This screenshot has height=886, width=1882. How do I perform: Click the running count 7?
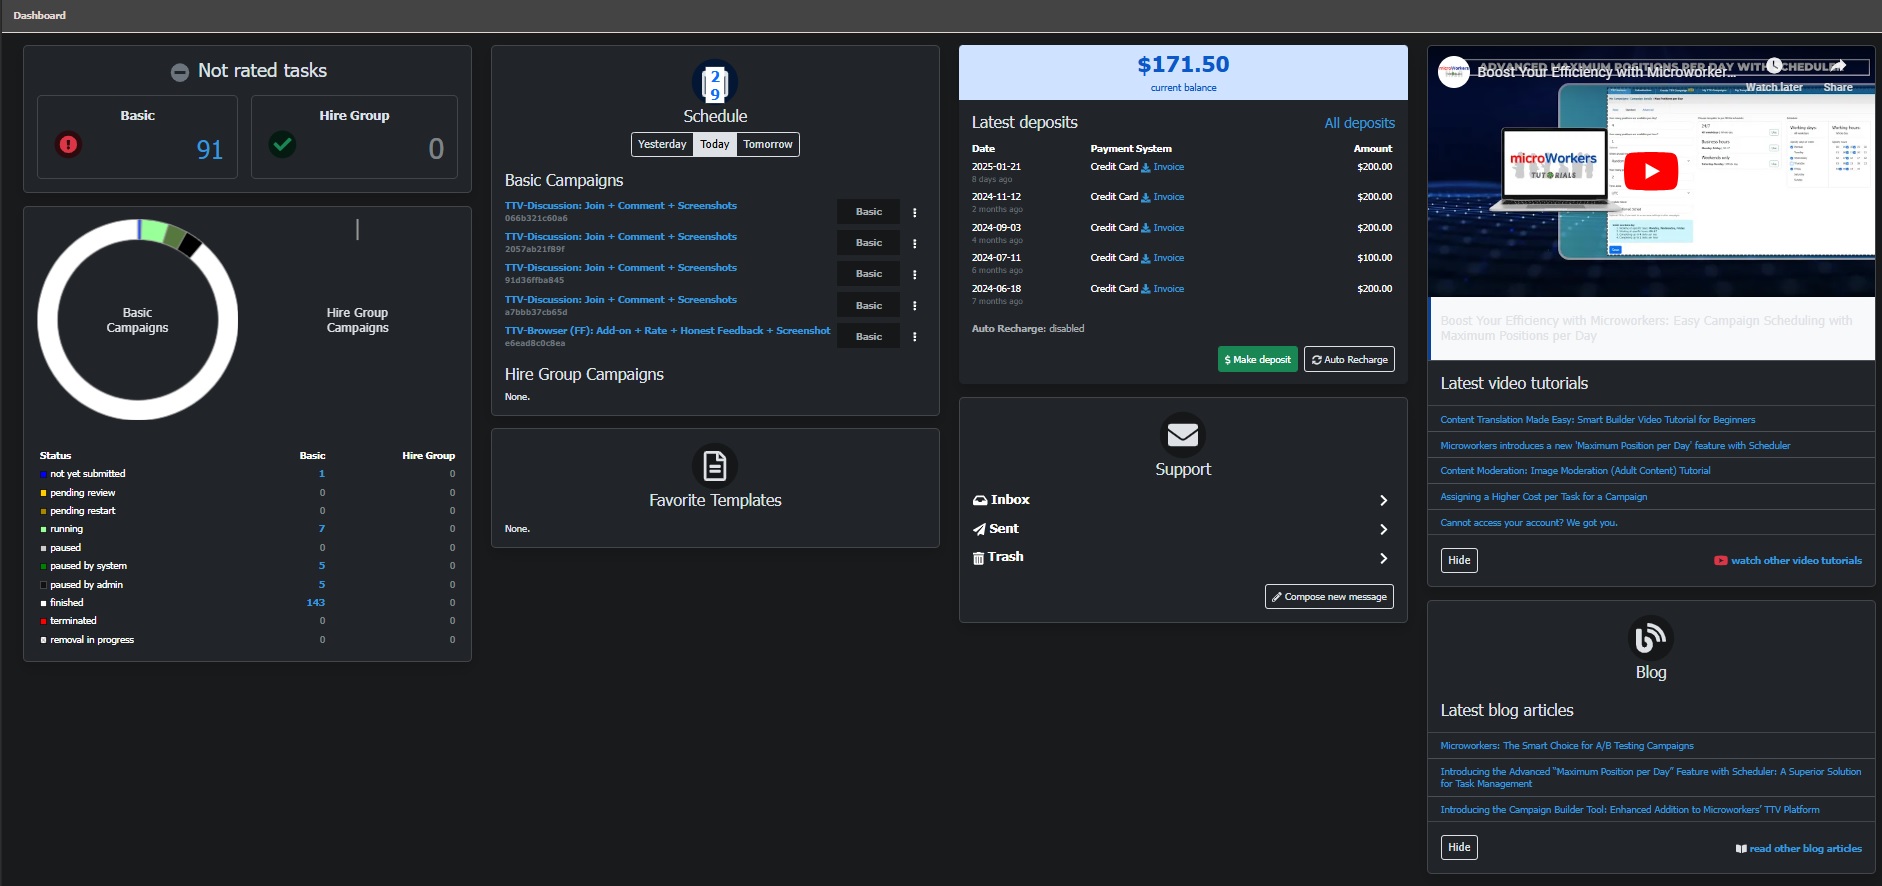coord(322,529)
